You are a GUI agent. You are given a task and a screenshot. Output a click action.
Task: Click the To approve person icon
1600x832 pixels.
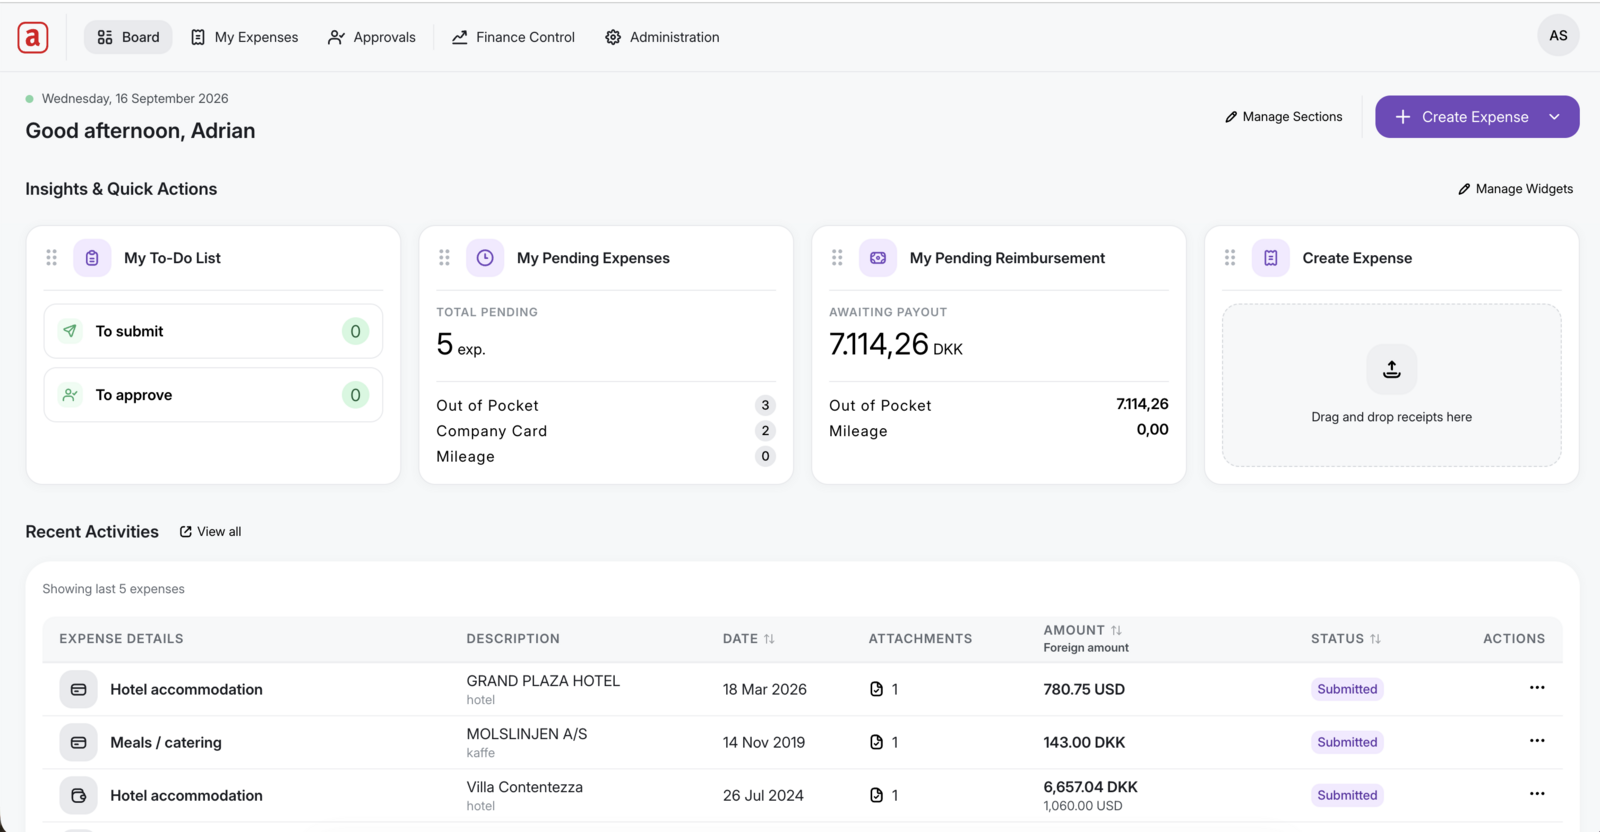tap(70, 395)
